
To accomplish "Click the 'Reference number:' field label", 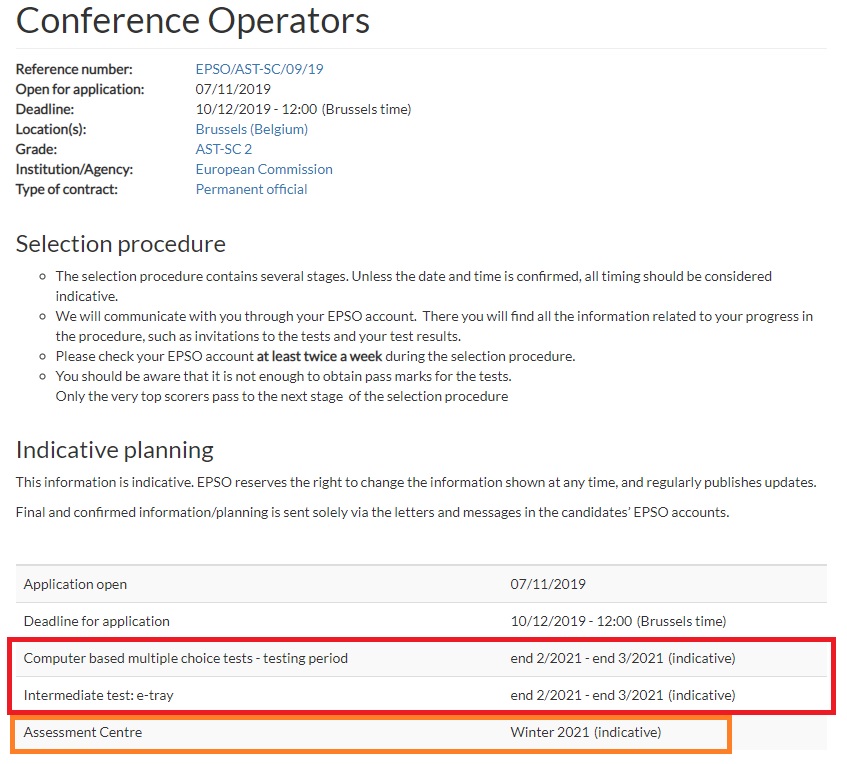I will 74,69.
